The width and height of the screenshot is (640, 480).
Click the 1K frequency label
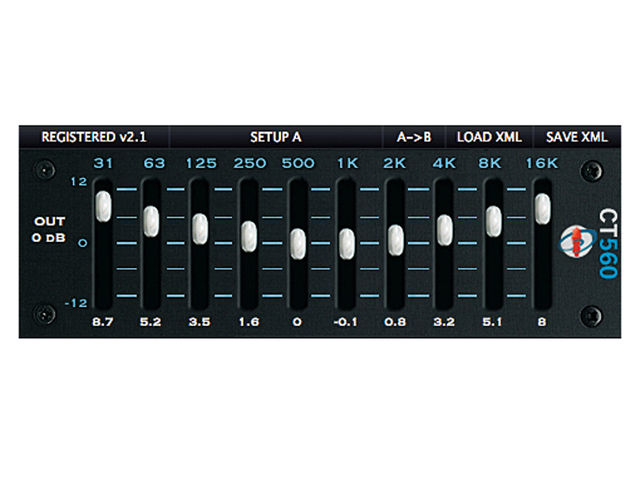(347, 163)
